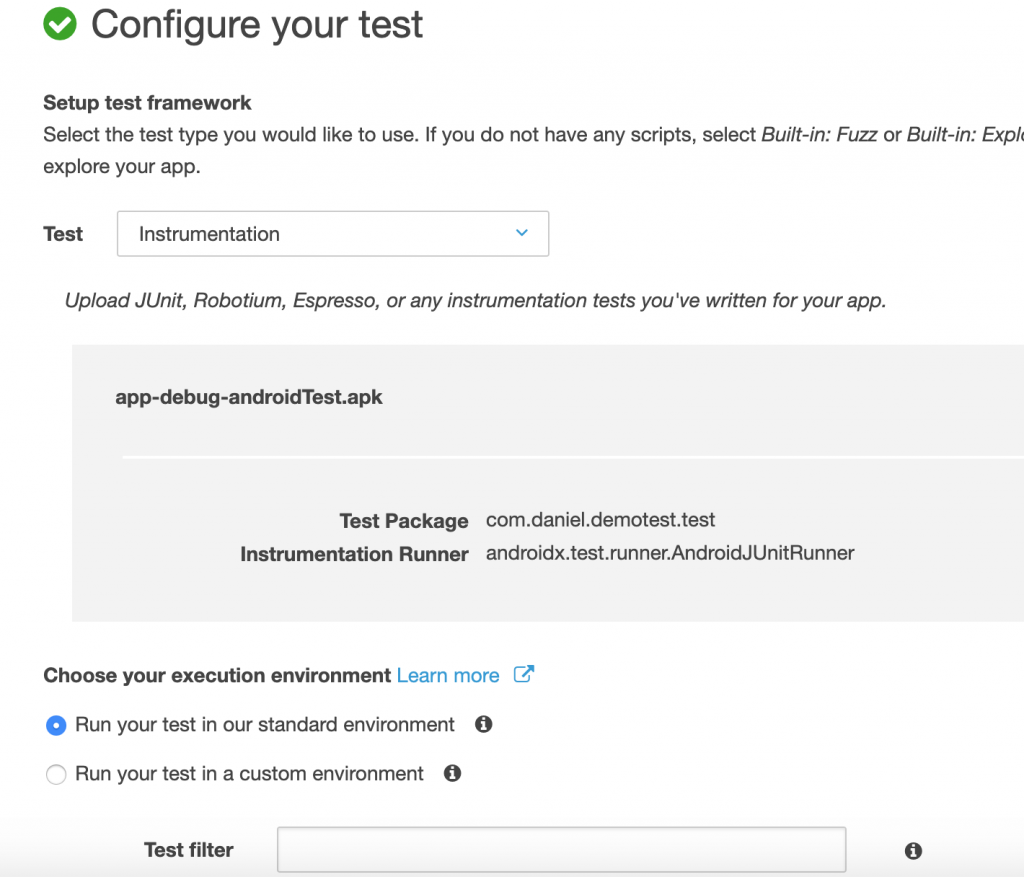
Task: Click info icon beside custom environment option
Action: [x=452, y=773]
